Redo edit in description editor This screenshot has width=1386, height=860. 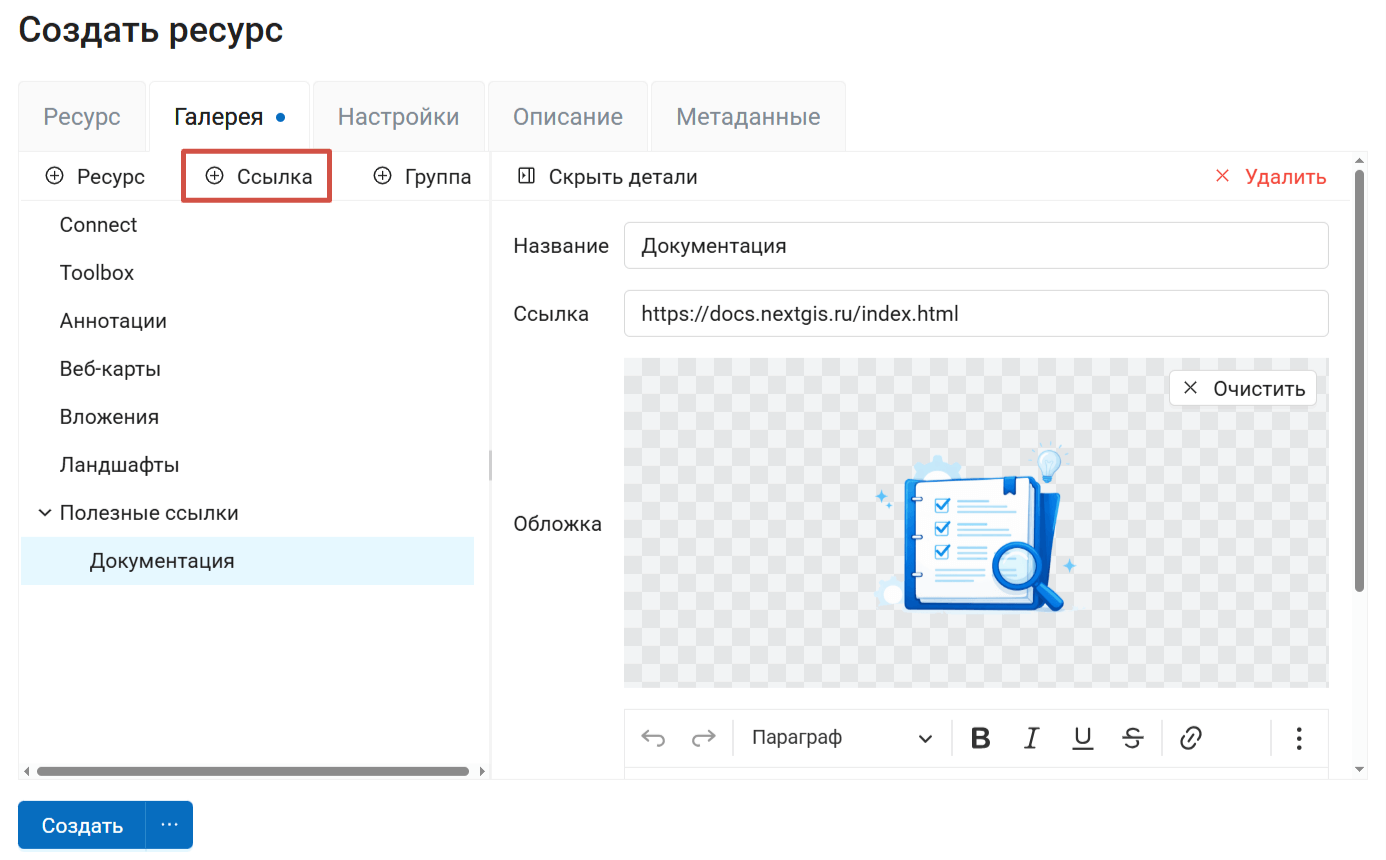[704, 738]
